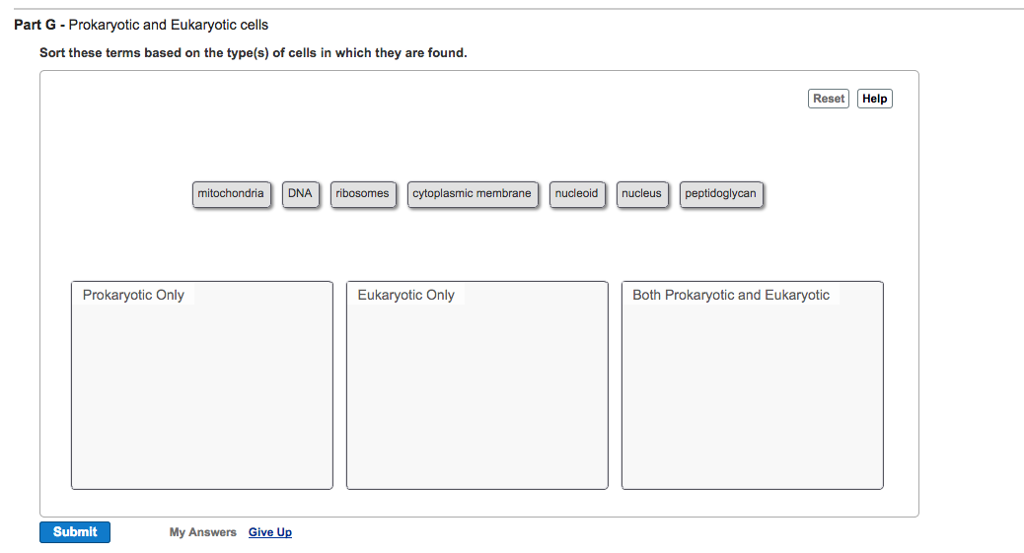The height and width of the screenshot is (553, 1024).
Task: Click empty area of the Both Prokaryotic and Eukaryotic bin
Action: [x=752, y=400]
